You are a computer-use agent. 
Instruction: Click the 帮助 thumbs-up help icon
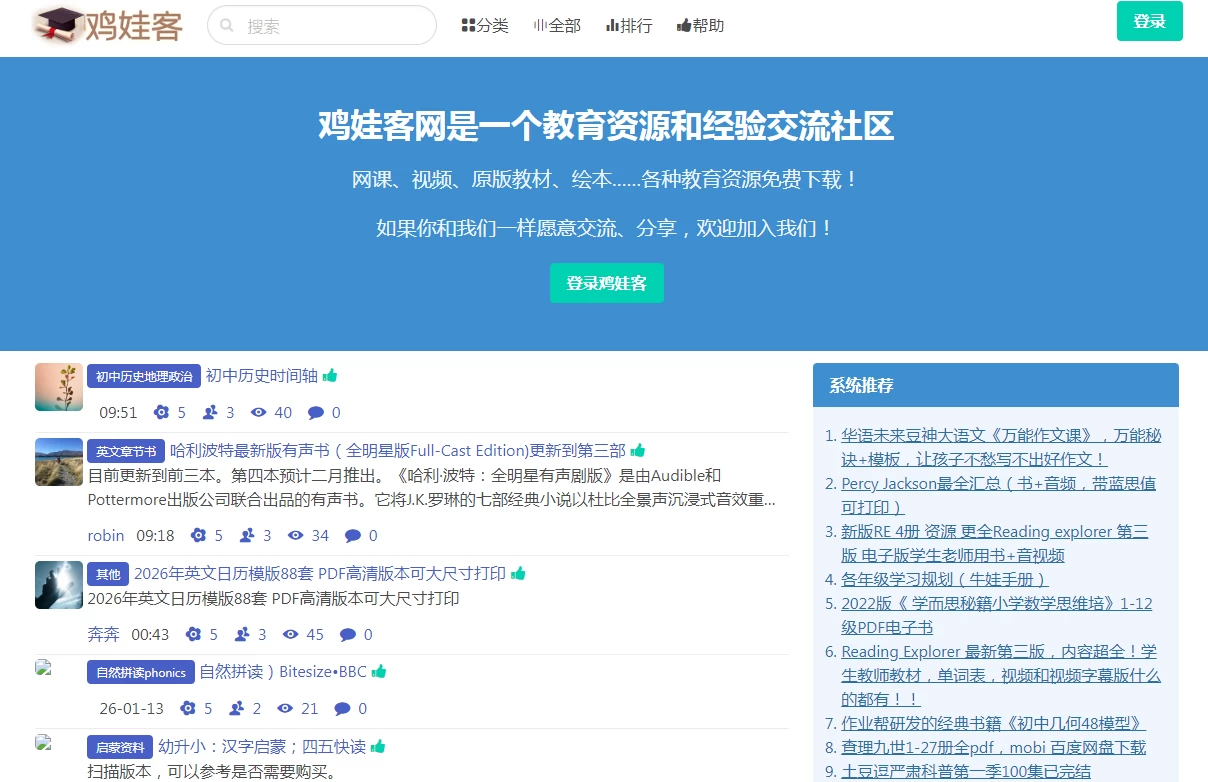[x=683, y=25]
